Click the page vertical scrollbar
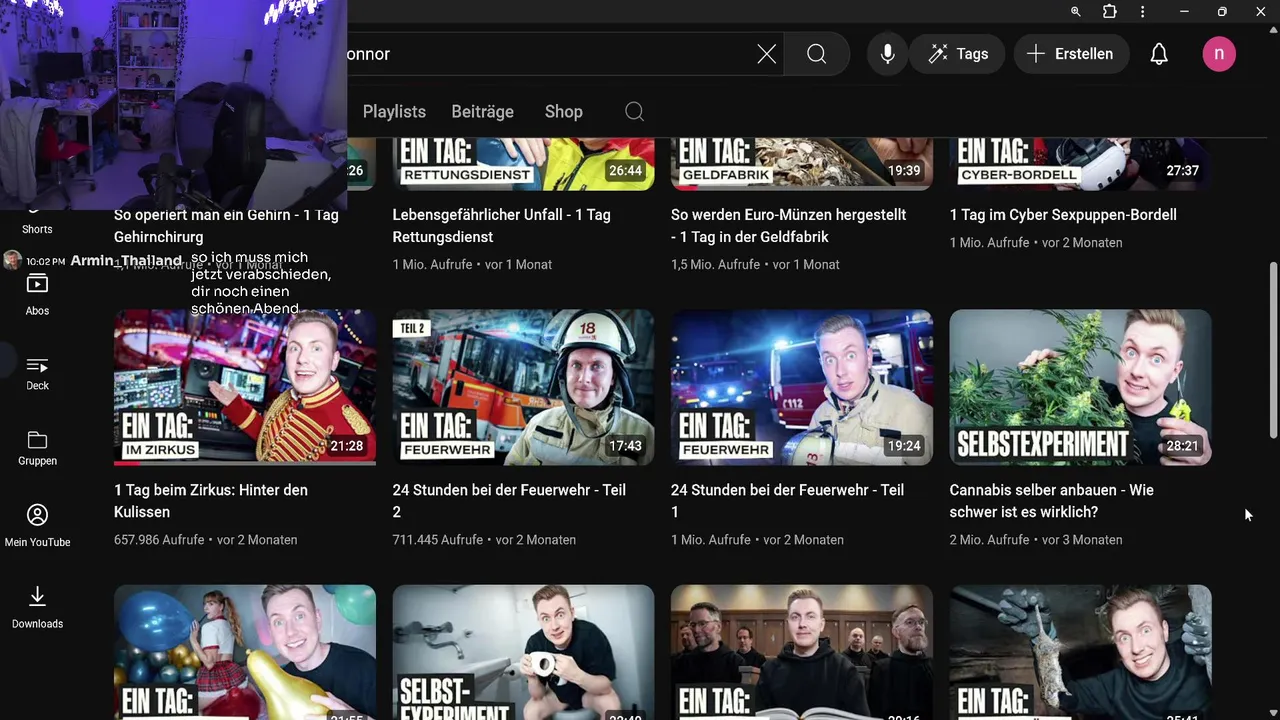This screenshot has height=720, width=1280. pyautogui.click(x=1273, y=350)
